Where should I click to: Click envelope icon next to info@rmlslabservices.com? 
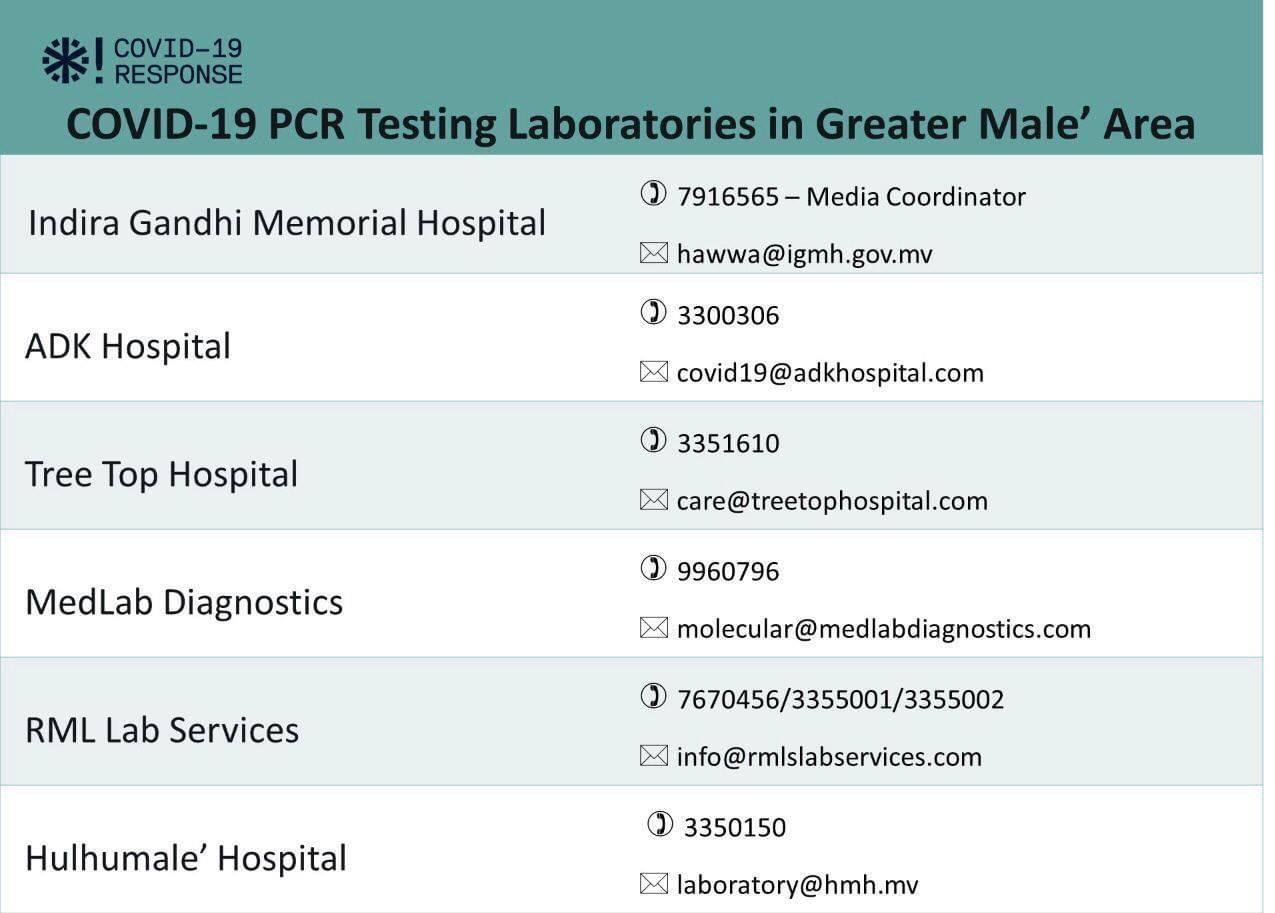coord(653,757)
